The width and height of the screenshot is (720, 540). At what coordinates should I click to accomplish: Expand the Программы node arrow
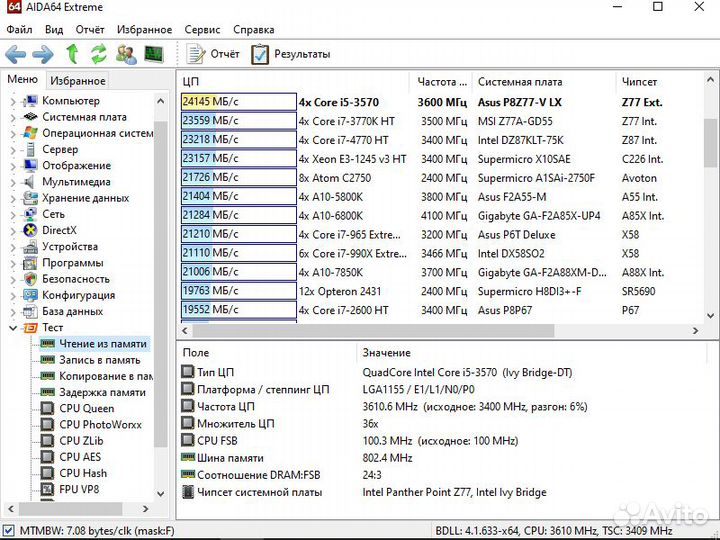[x=13, y=263]
